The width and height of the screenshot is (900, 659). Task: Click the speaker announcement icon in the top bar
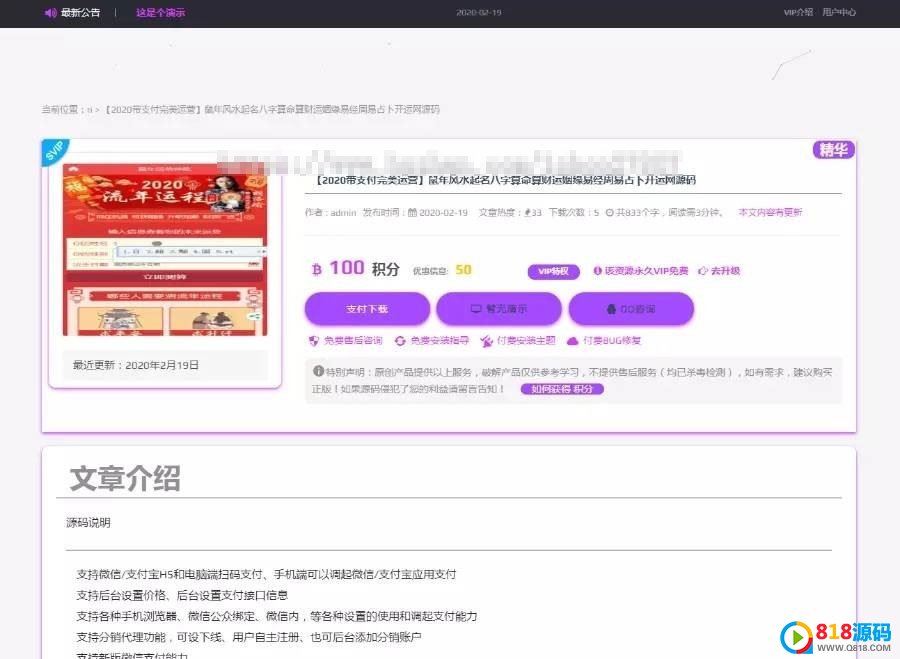[51, 13]
